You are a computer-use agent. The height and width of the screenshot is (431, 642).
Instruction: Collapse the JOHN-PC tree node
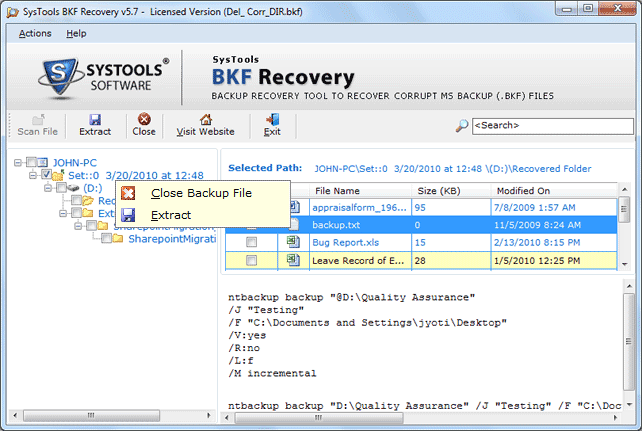[18, 162]
